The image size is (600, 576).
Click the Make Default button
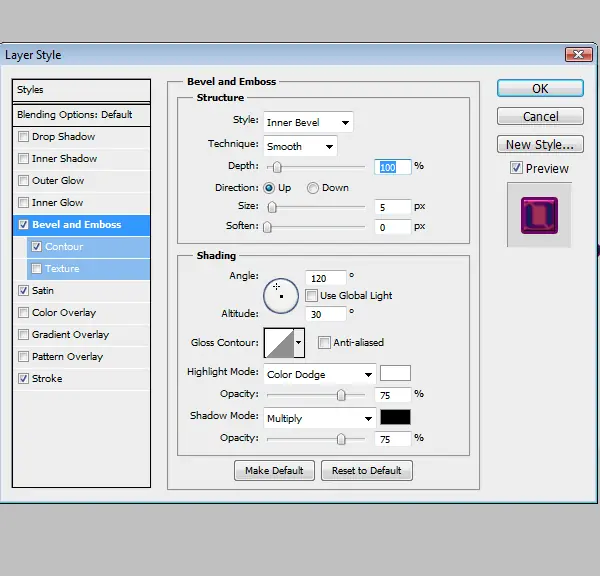[274, 470]
